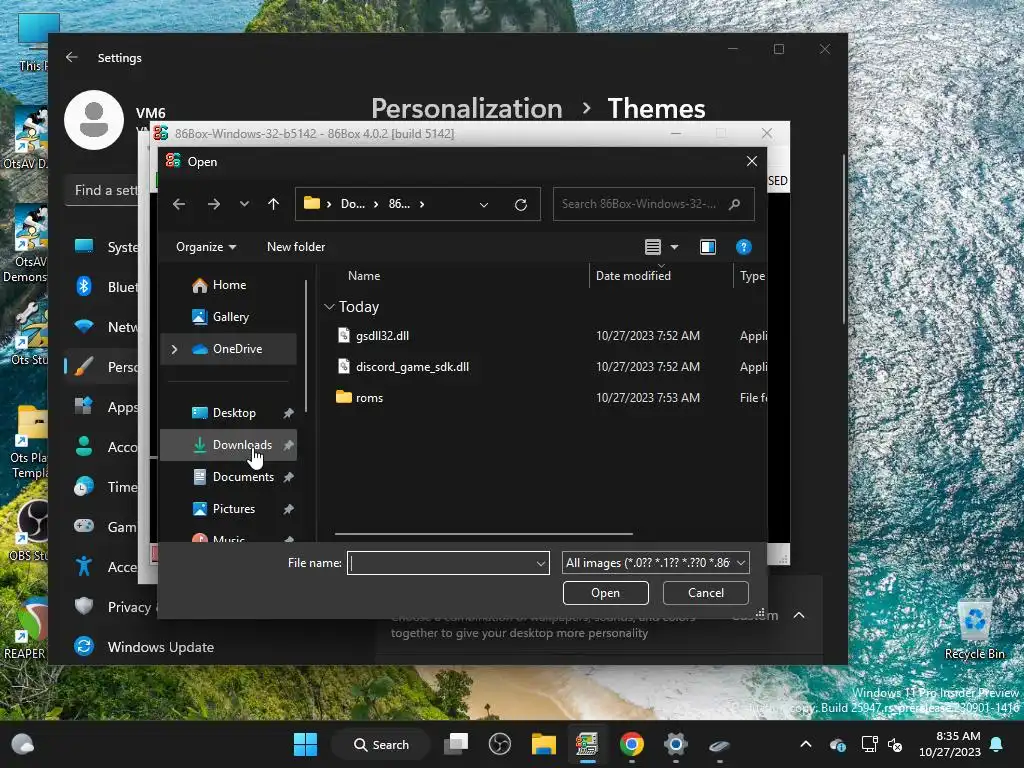Screen dimensions: 1024x768
Task: Open notifications bell icon
Action: (997, 744)
